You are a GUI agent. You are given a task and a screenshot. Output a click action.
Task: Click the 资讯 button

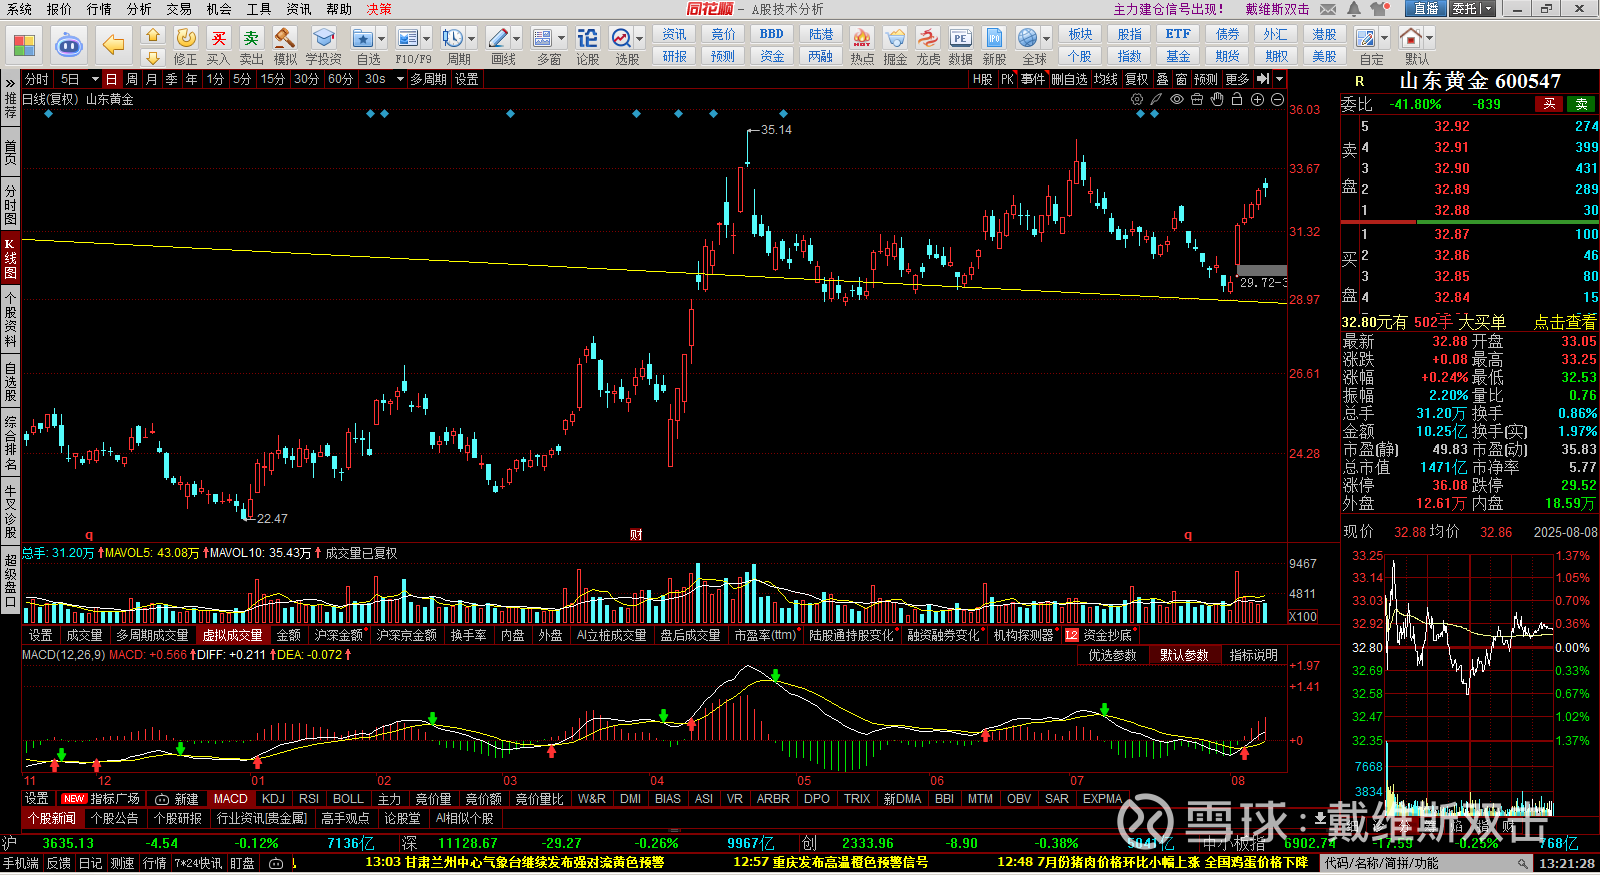[x=675, y=34]
